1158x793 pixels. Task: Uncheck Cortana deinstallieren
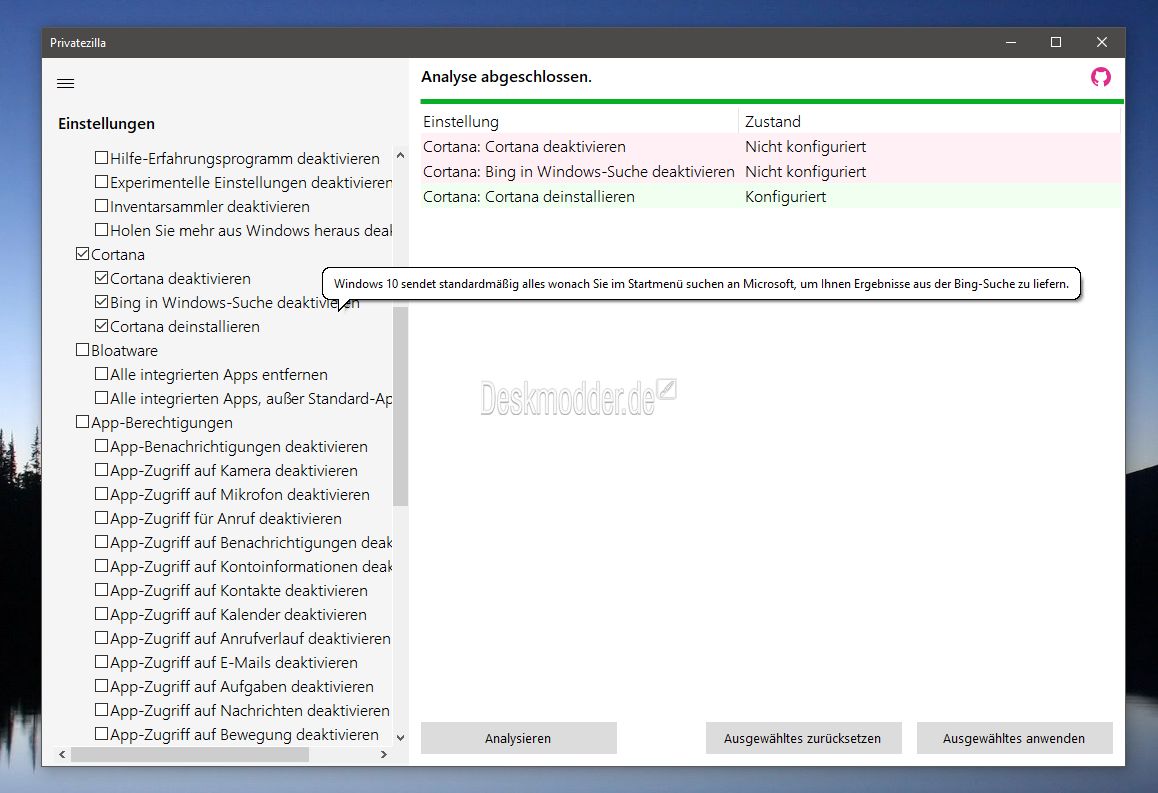click(102, 326)
